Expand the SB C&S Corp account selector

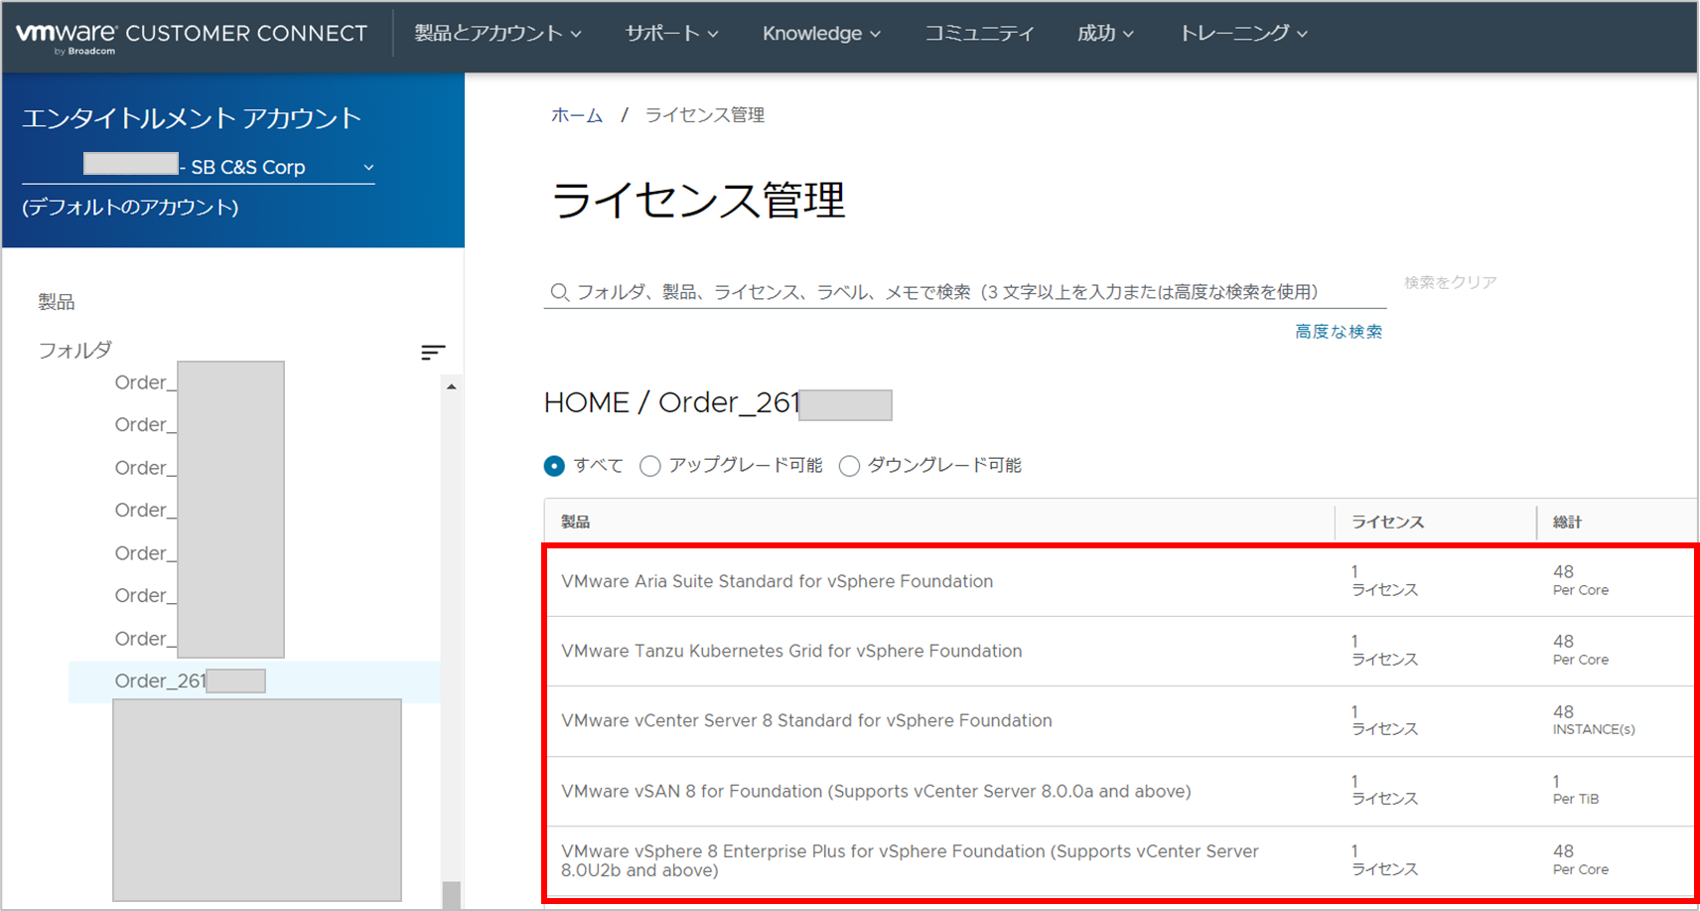198,167
